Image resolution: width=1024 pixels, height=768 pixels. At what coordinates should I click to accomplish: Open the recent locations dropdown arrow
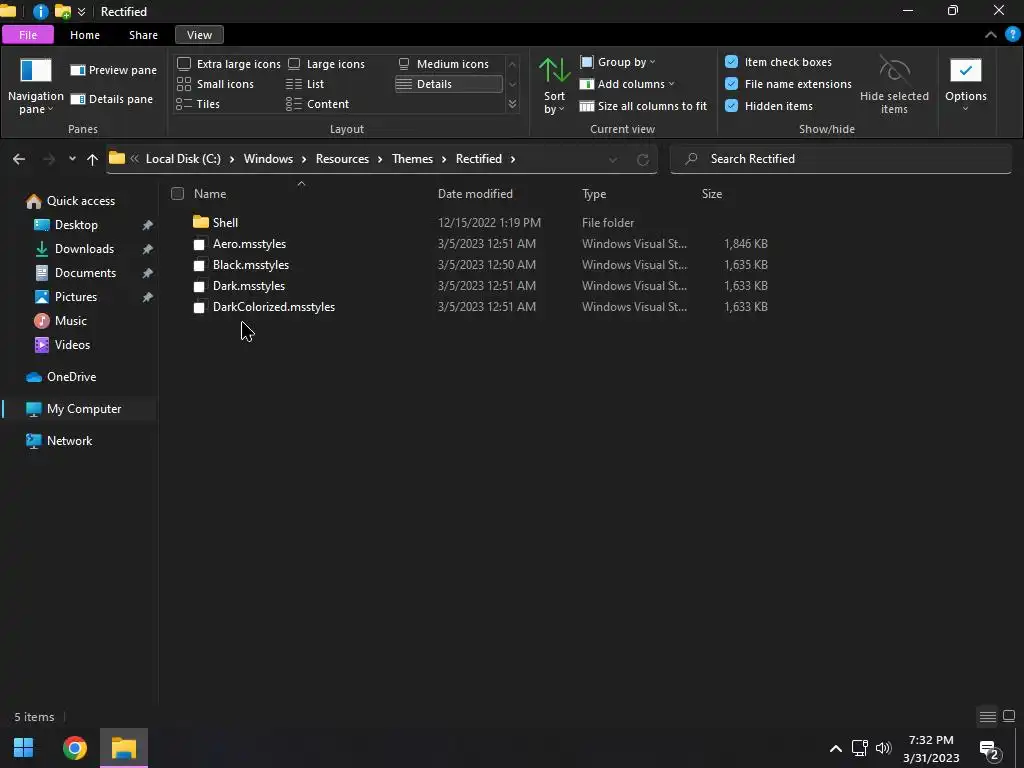(x=72, y=159)
